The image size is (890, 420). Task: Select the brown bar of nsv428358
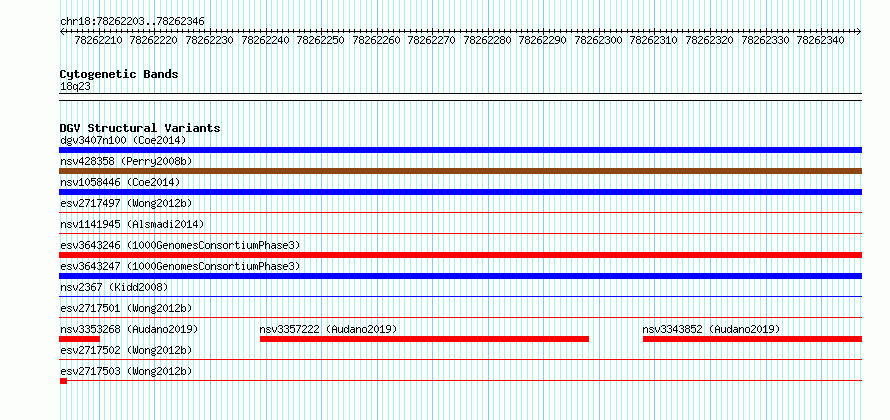click(460, 171)
